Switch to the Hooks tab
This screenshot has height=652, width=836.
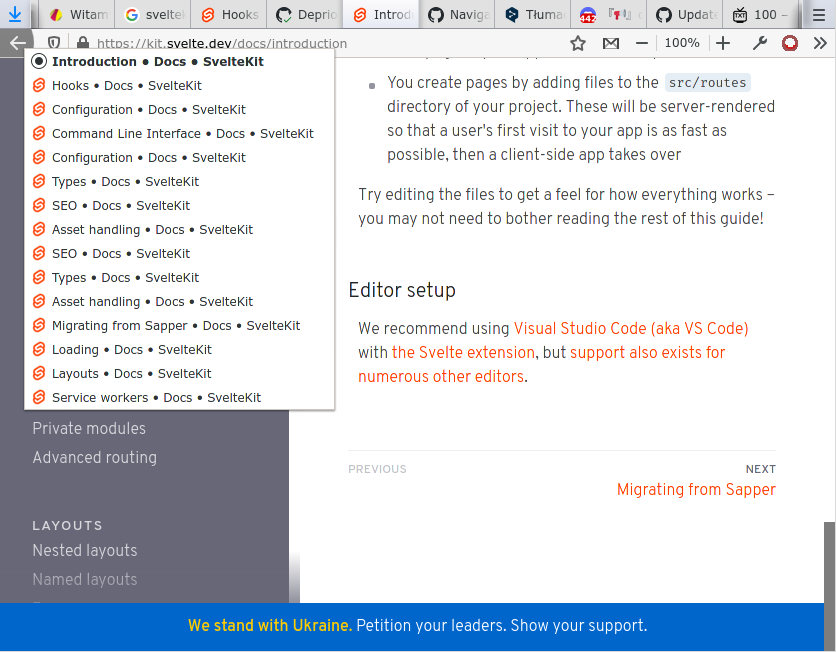(229, 15)
